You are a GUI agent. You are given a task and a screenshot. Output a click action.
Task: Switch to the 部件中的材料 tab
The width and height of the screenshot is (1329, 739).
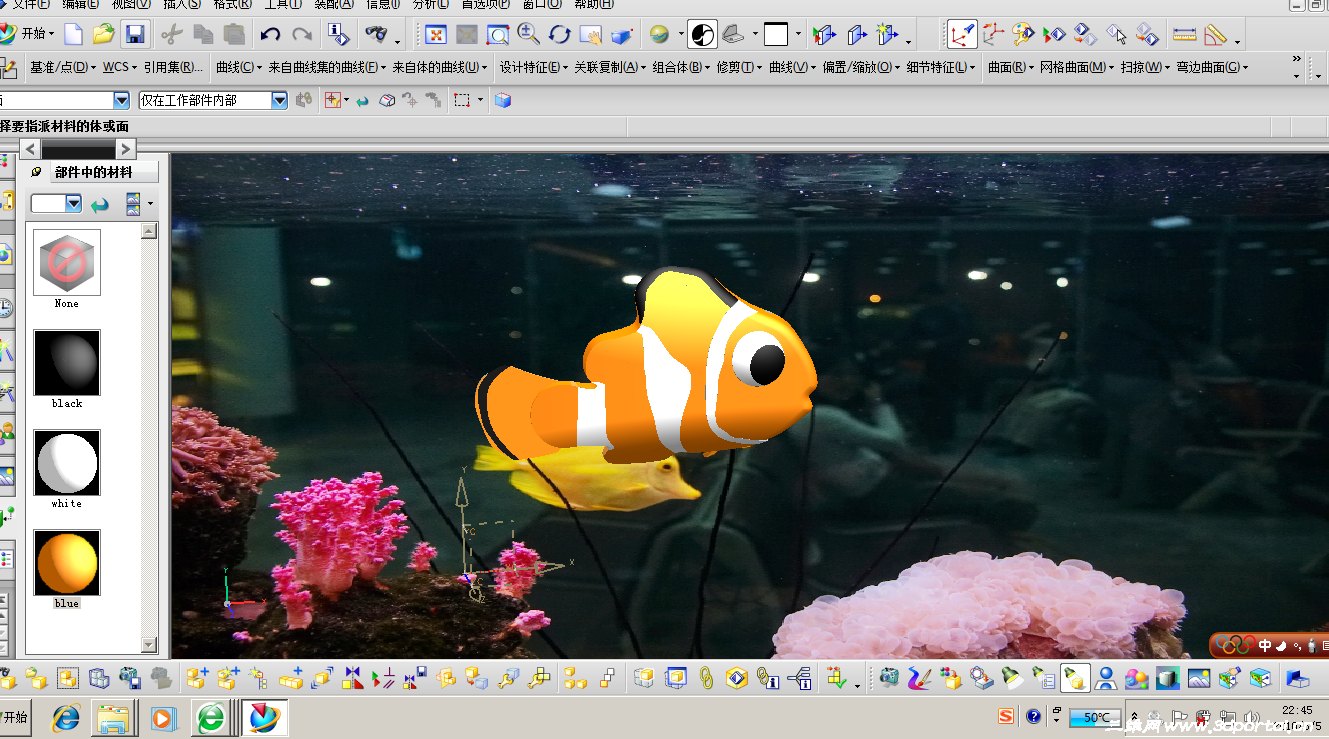(93, 172)
